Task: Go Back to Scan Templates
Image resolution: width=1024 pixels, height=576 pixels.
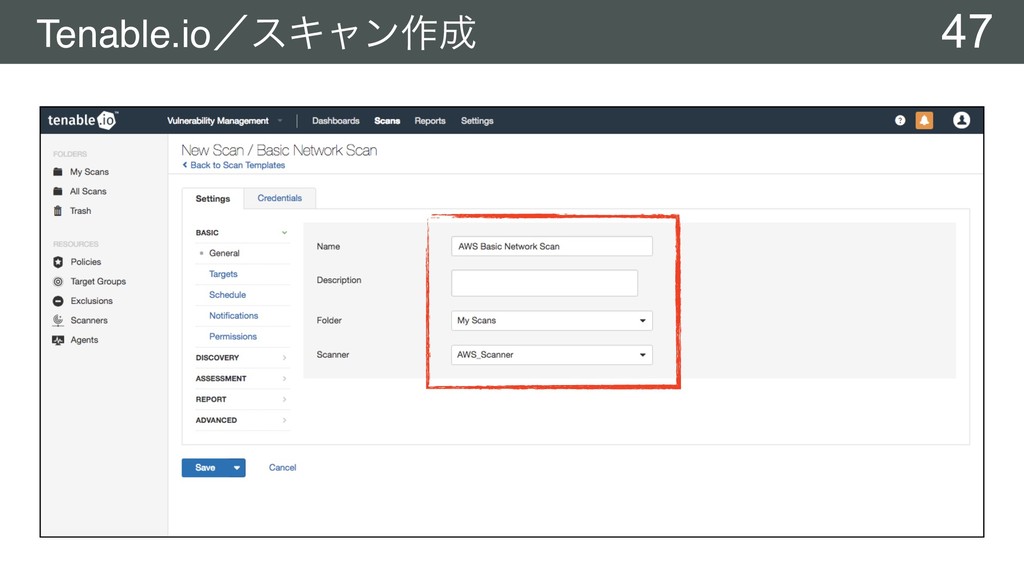Action: tap(234, 165)
